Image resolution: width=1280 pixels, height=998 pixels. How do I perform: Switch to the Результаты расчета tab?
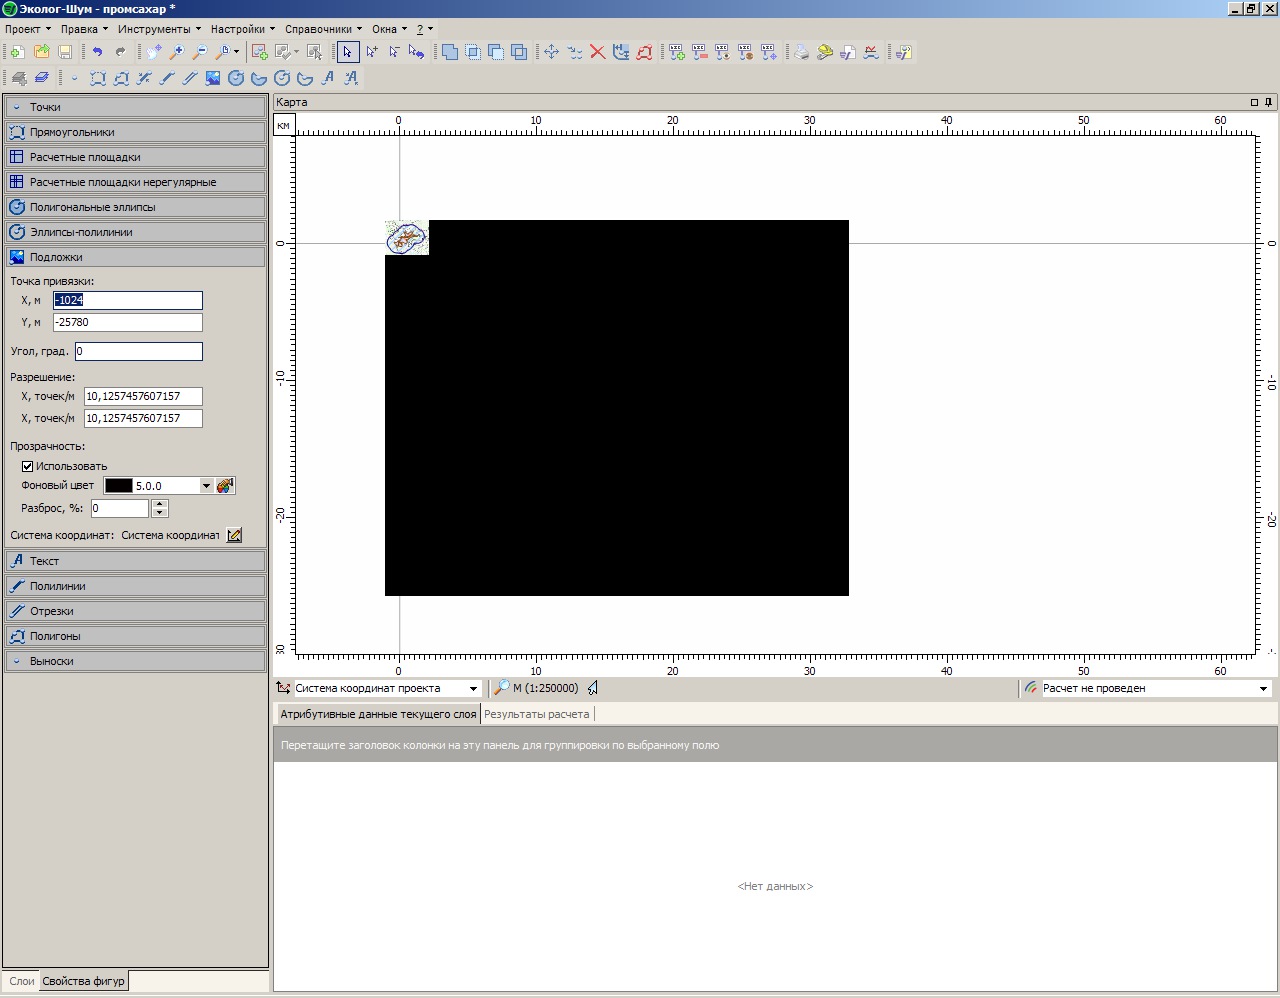(x=537, y=714)
